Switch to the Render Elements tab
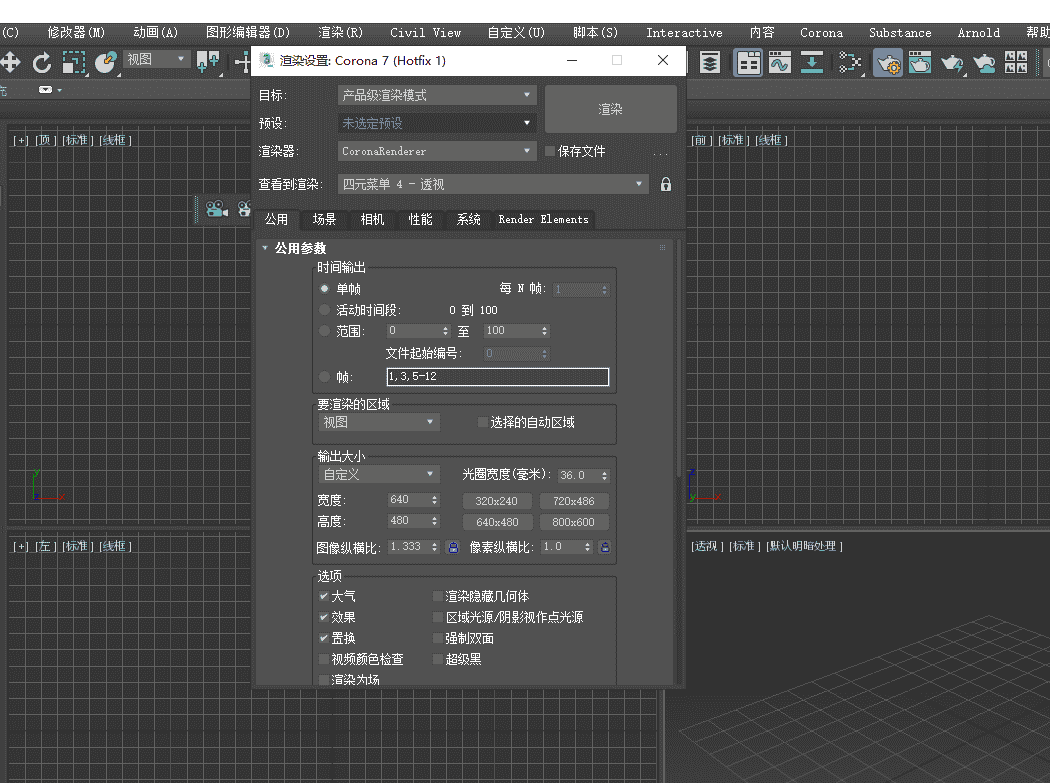1050x783 pixels. click(542, 220)
